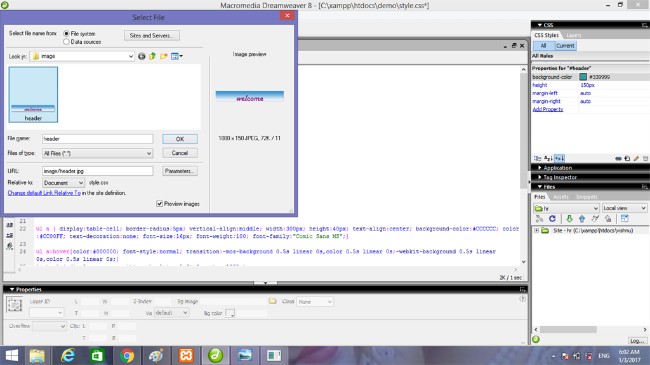Browse for Bg image folder icon
650x365 pixels.
pyautogui.click(x=272, y=301)
